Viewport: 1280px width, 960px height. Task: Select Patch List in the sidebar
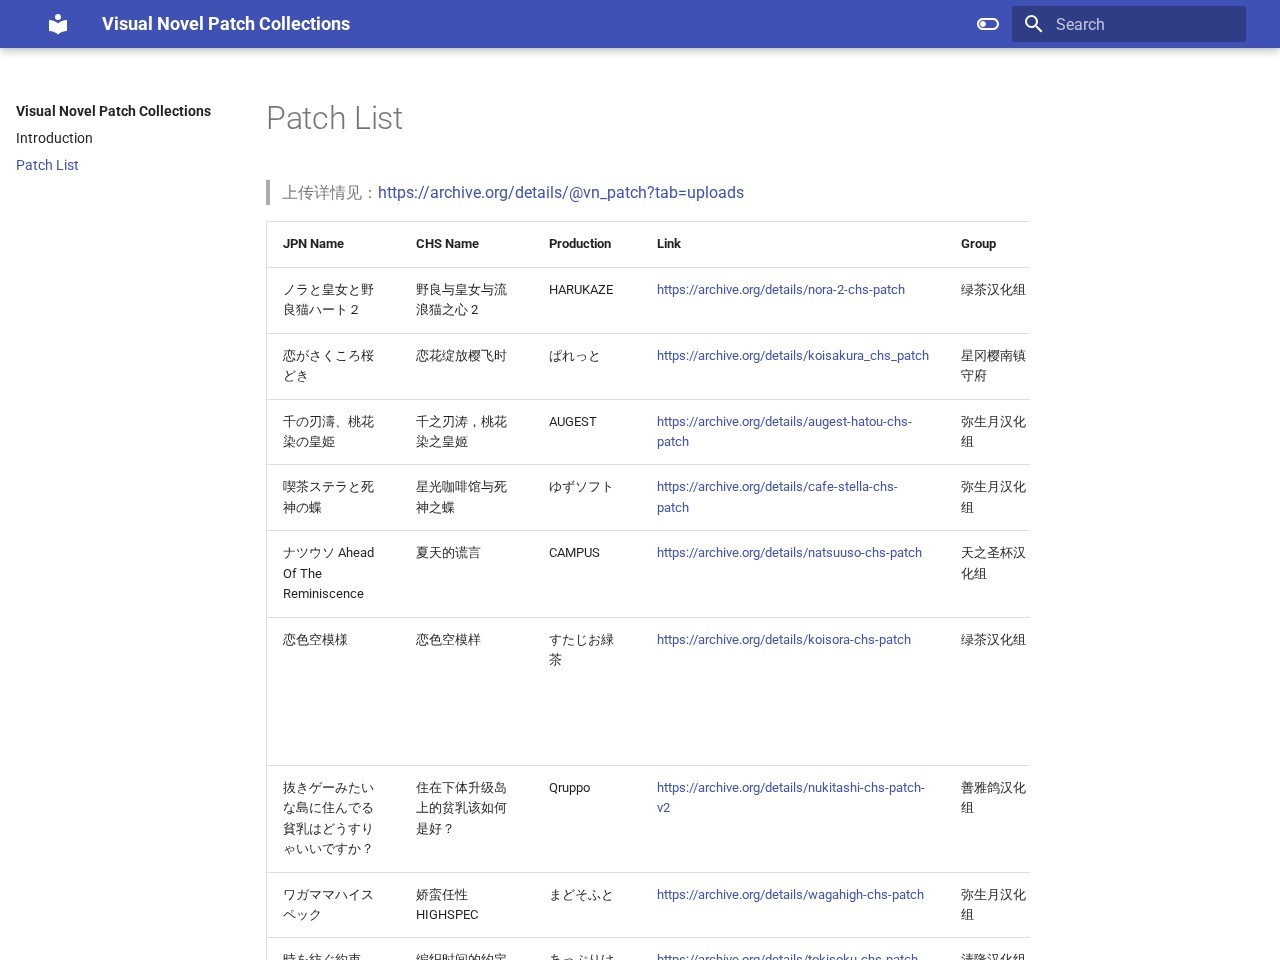47,165
